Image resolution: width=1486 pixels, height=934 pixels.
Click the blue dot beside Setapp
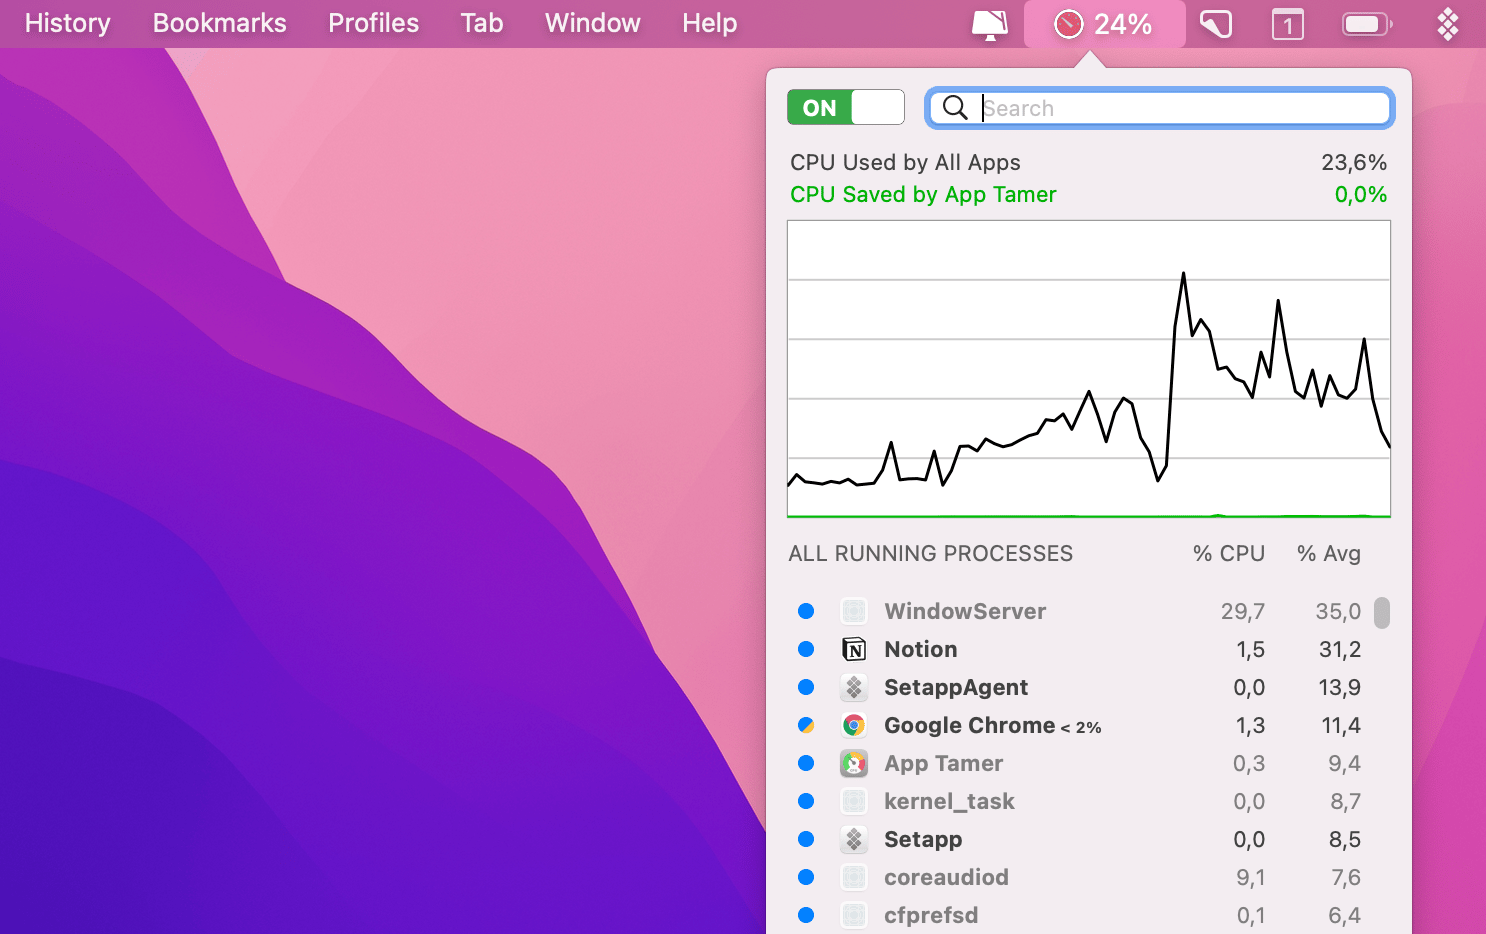coord(806,839)
